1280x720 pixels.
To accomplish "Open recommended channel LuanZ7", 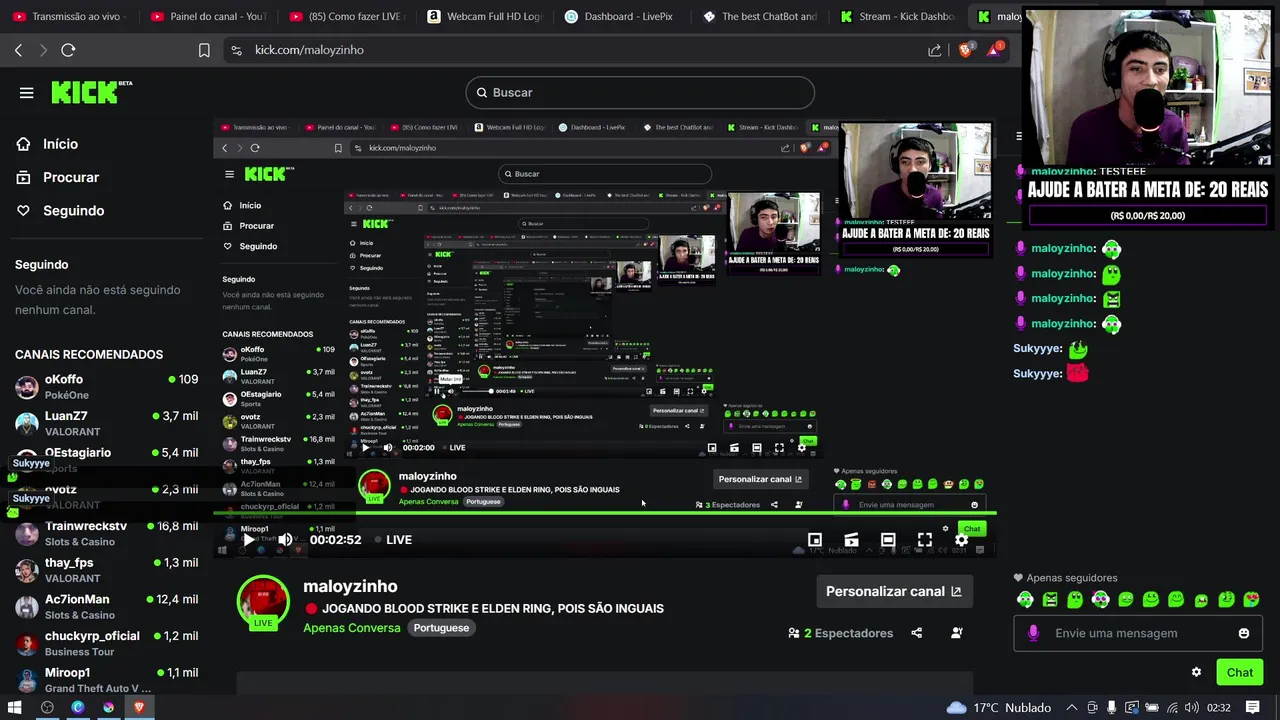I will click(106, 423).
